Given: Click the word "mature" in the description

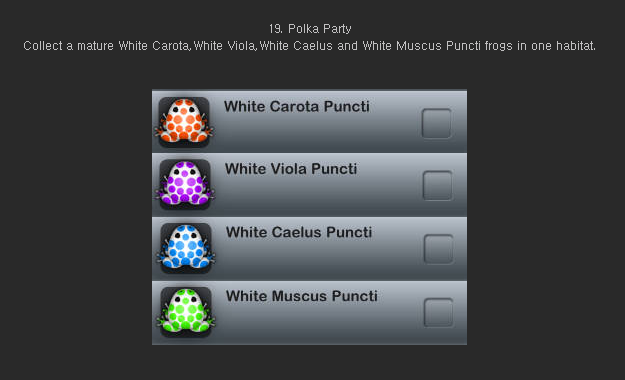Looking at the screenshot, I should pyautogui.click(x=95, y=46).
